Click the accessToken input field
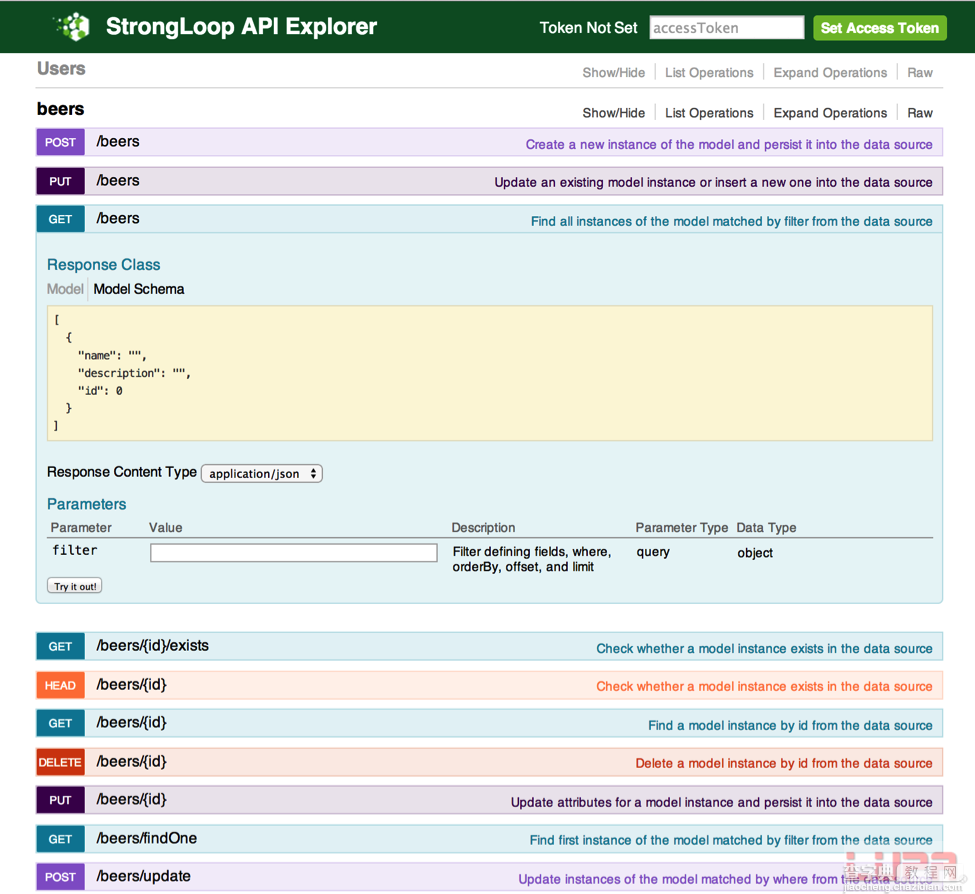The height and width of the screenshot is (894, 975). 726,28
